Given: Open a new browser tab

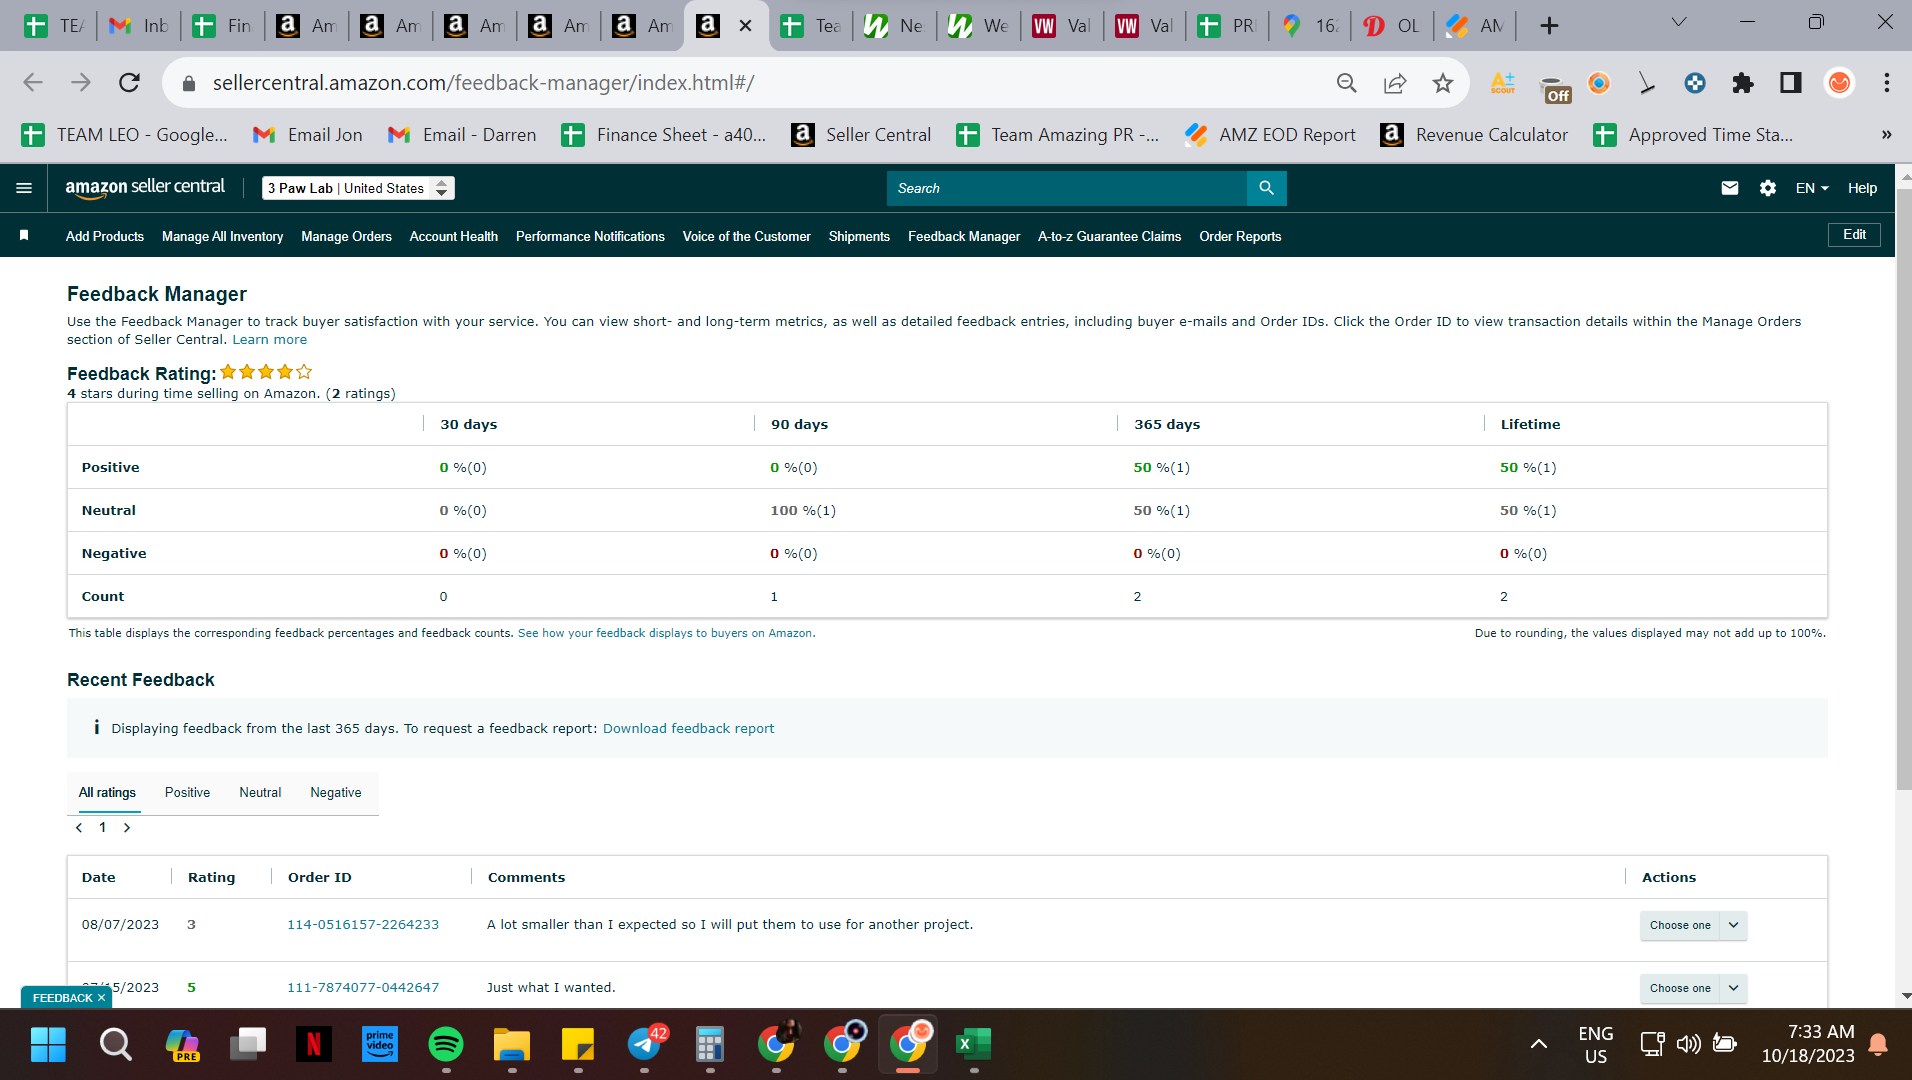Looking at the screenshot, I should pos(1549,26).
